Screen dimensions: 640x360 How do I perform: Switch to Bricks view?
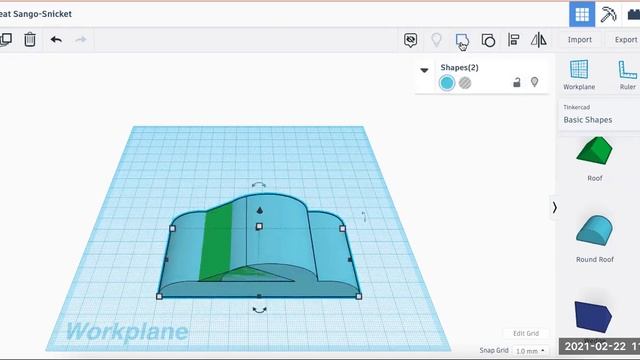point(633,14)
